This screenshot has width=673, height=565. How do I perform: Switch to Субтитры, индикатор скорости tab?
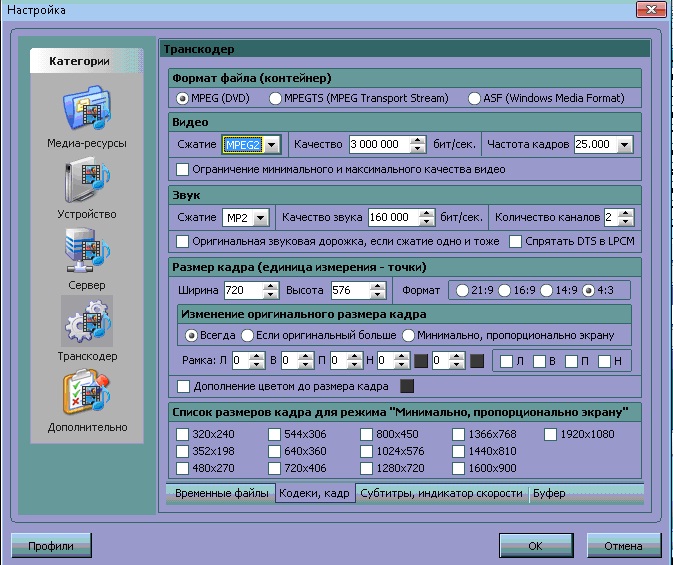(x=442, y=493)
